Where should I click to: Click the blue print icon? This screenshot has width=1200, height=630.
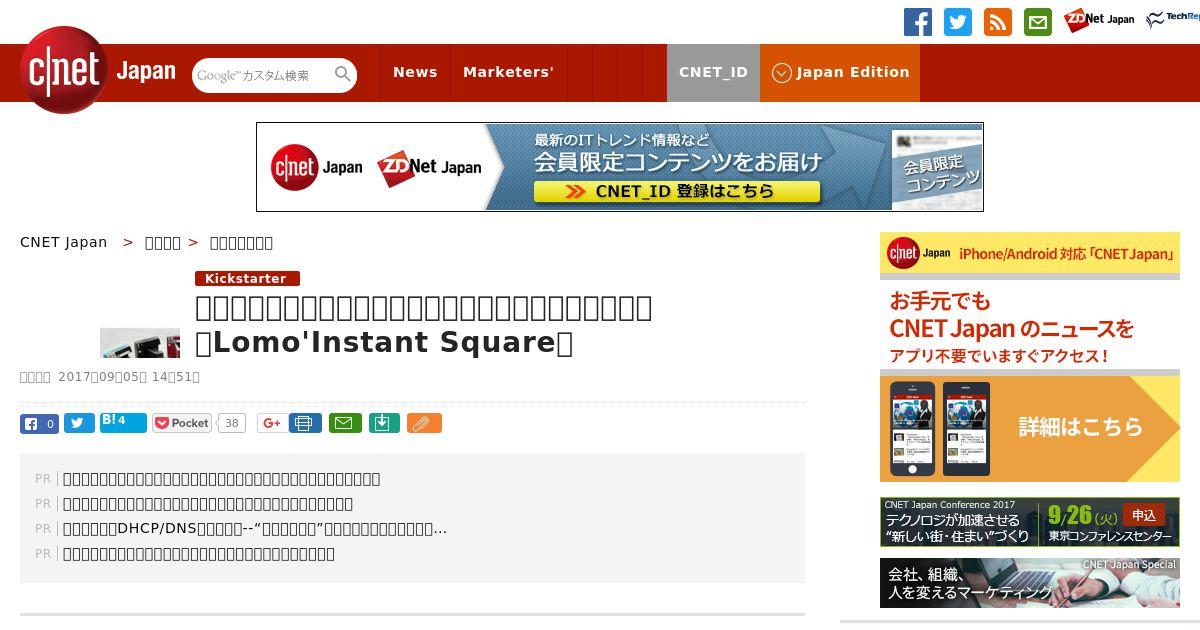305,423
